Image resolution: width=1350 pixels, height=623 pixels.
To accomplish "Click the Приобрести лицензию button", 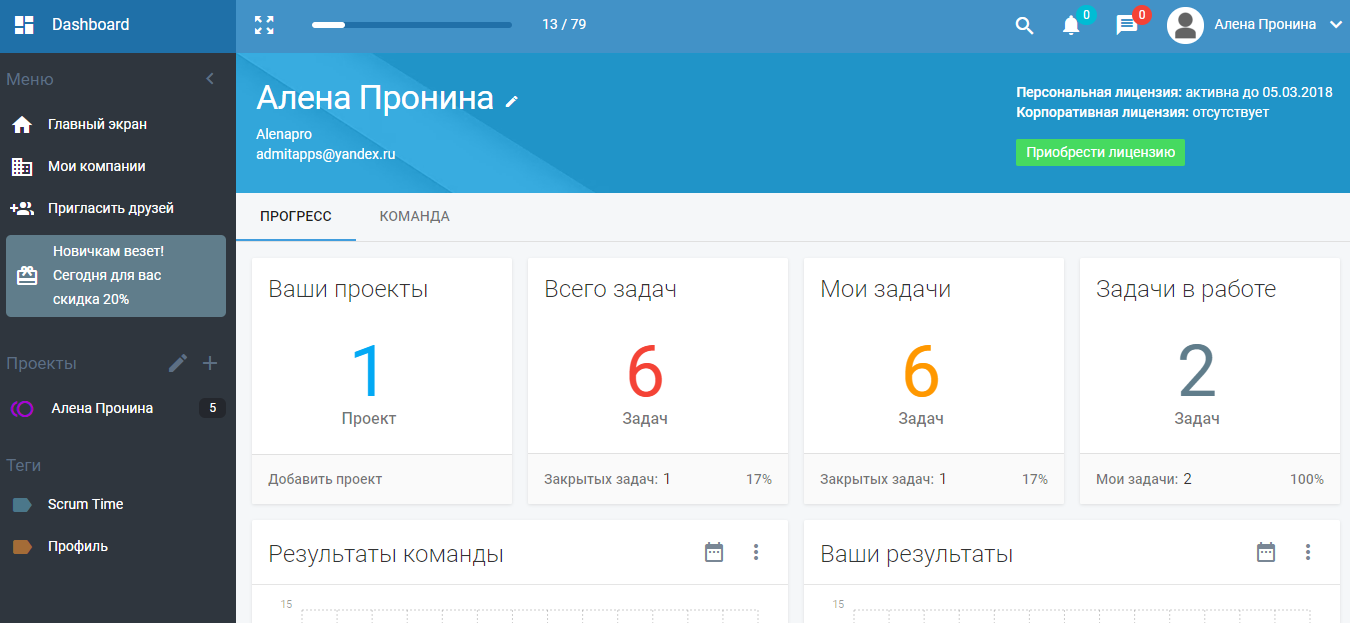I will (1100, 153).
